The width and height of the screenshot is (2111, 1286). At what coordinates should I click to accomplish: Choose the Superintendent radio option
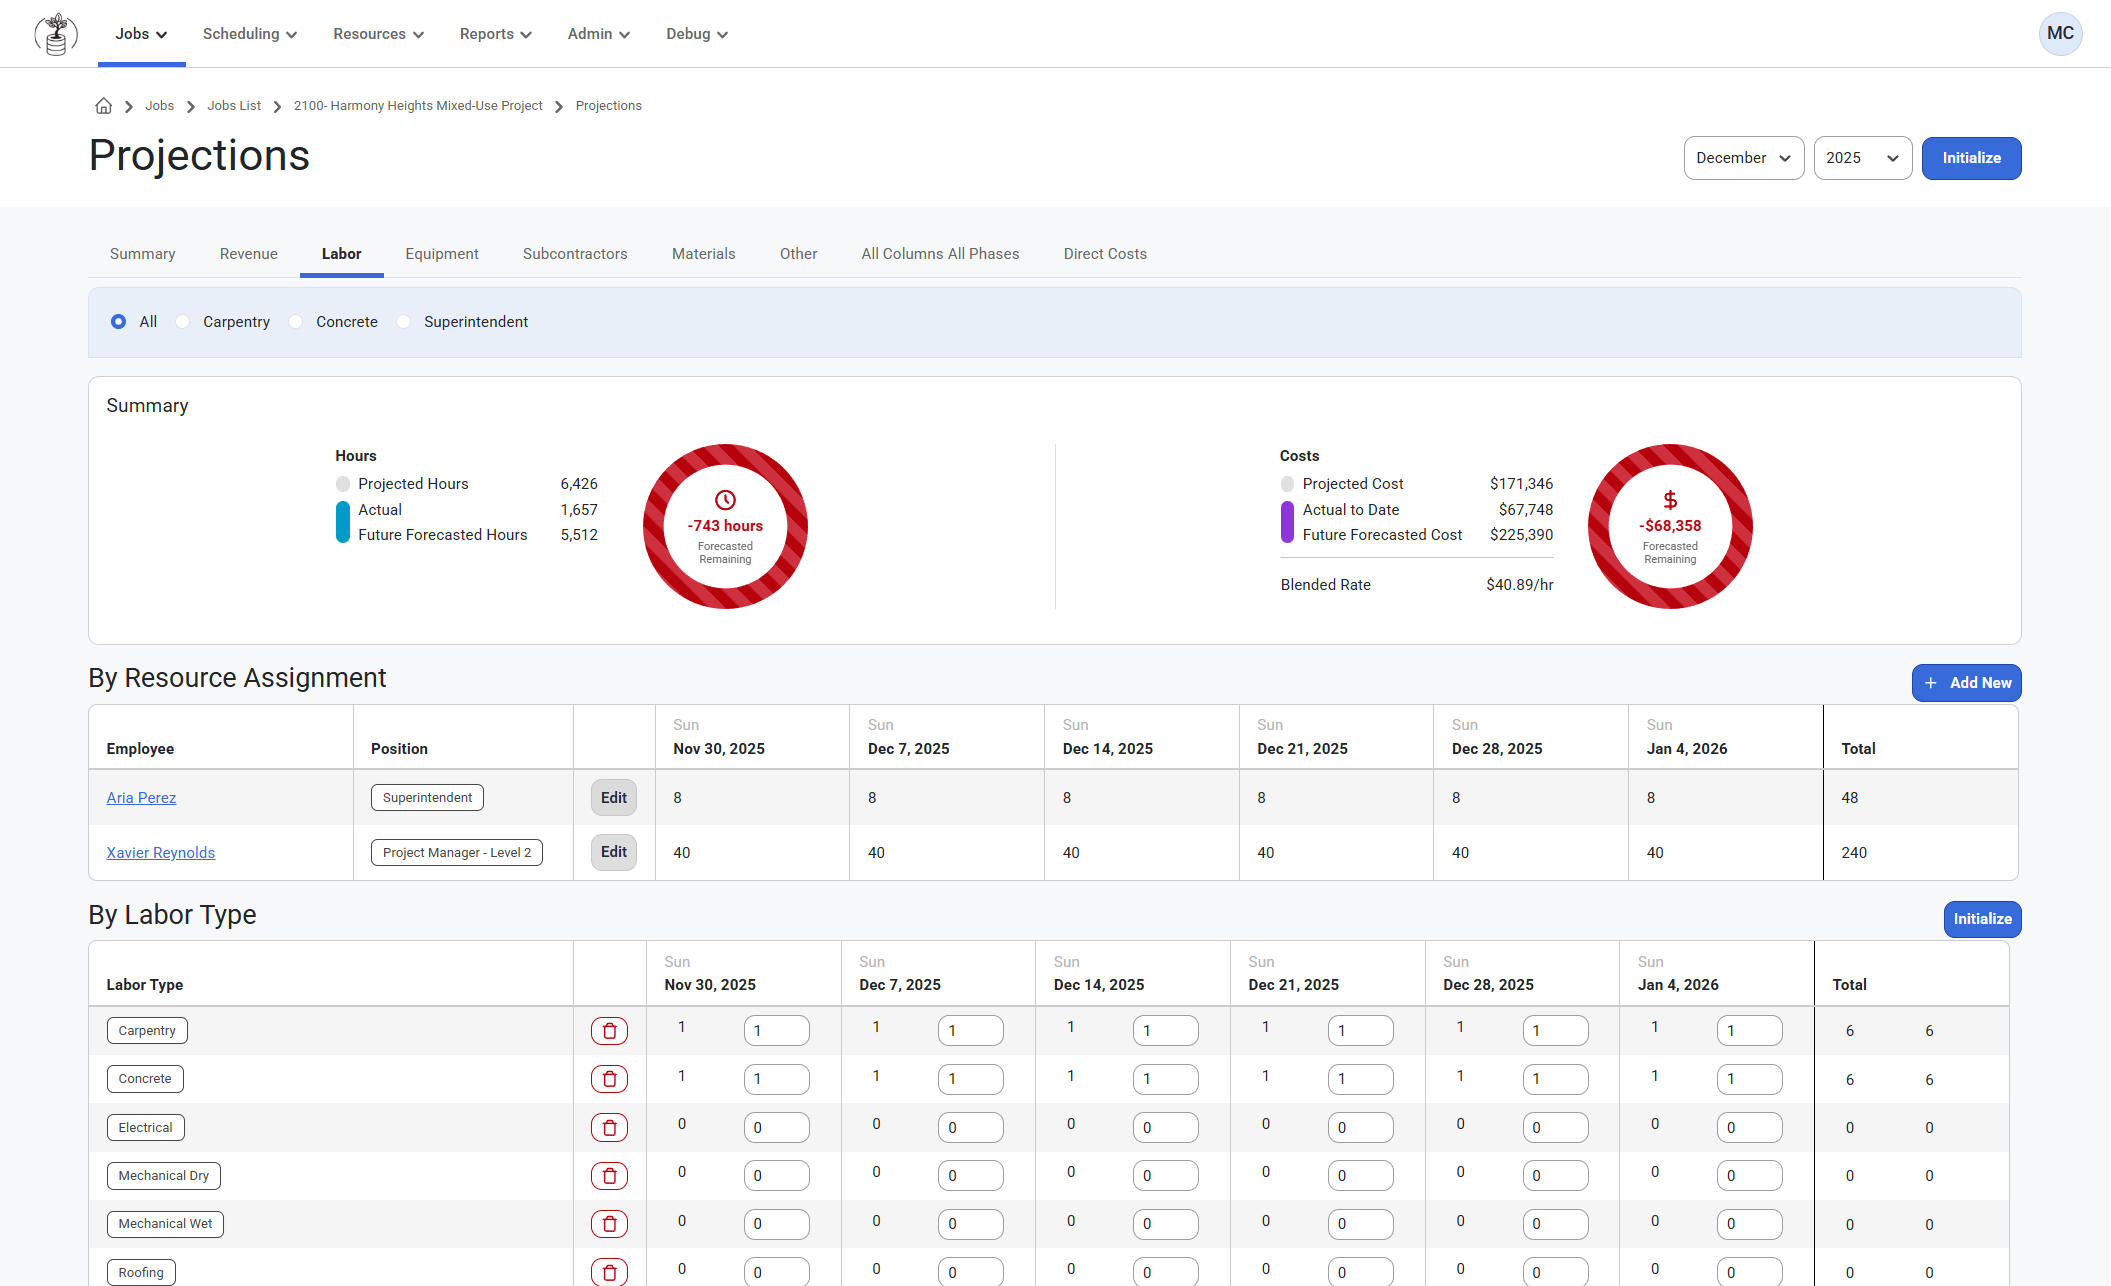404,322
